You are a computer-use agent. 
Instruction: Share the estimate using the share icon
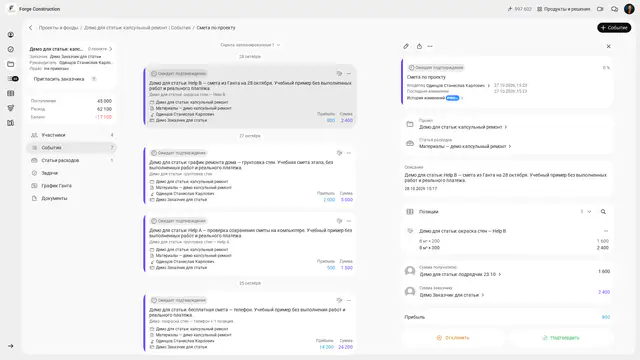419,47
